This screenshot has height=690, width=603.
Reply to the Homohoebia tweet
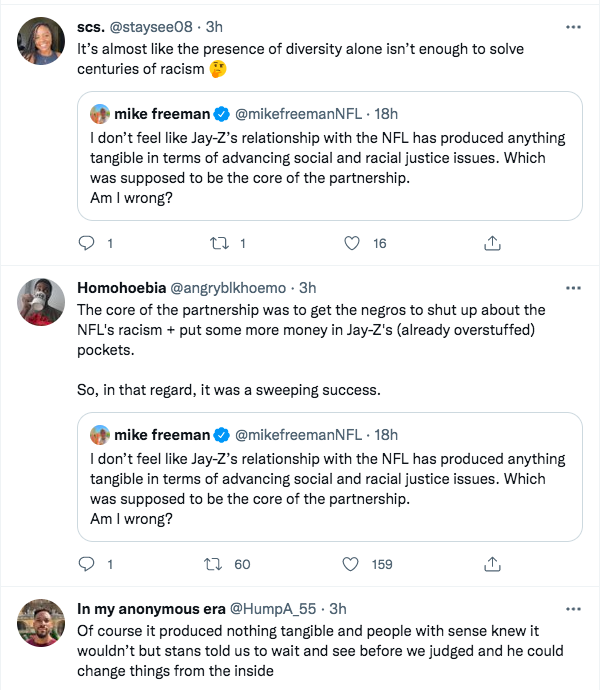pos(86,564)
